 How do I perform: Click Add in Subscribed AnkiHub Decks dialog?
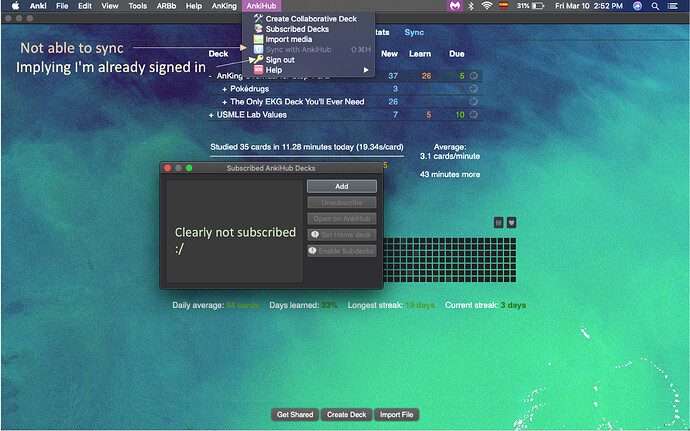(x=342, y=186)
